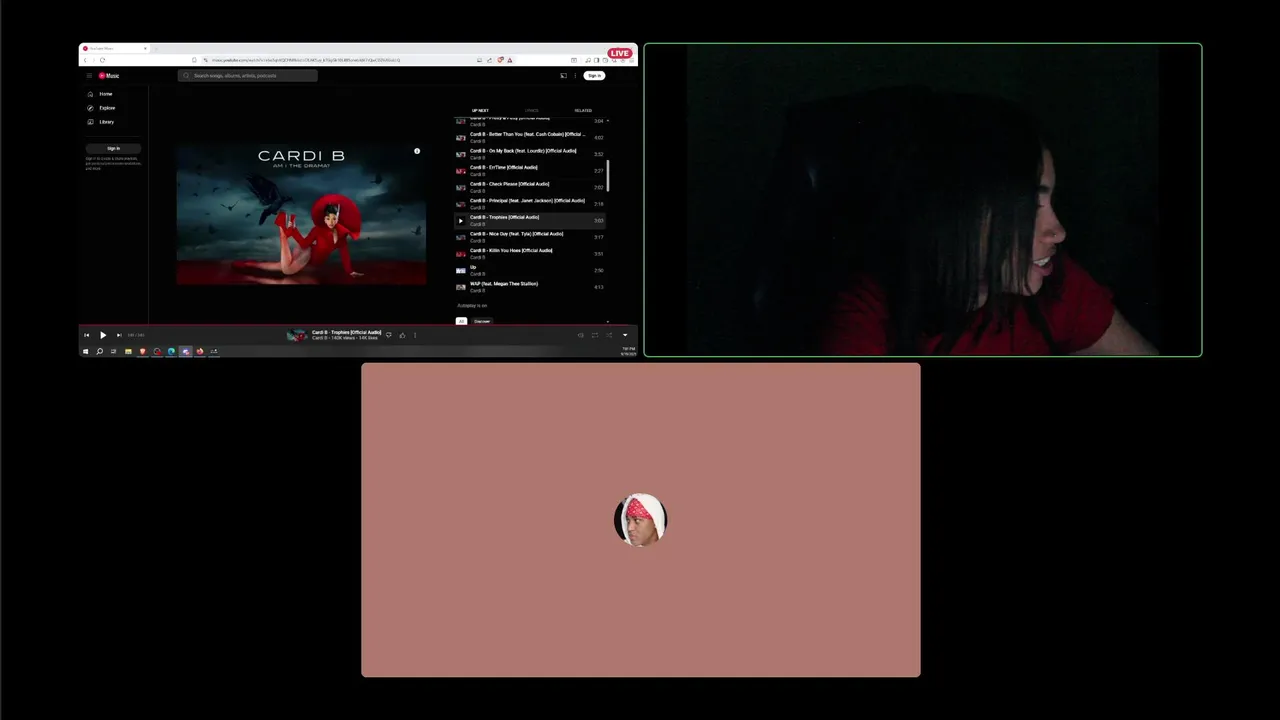Switch to the LYRICS tab
This screenshot has width=1280, height=720.
(532, 111)
